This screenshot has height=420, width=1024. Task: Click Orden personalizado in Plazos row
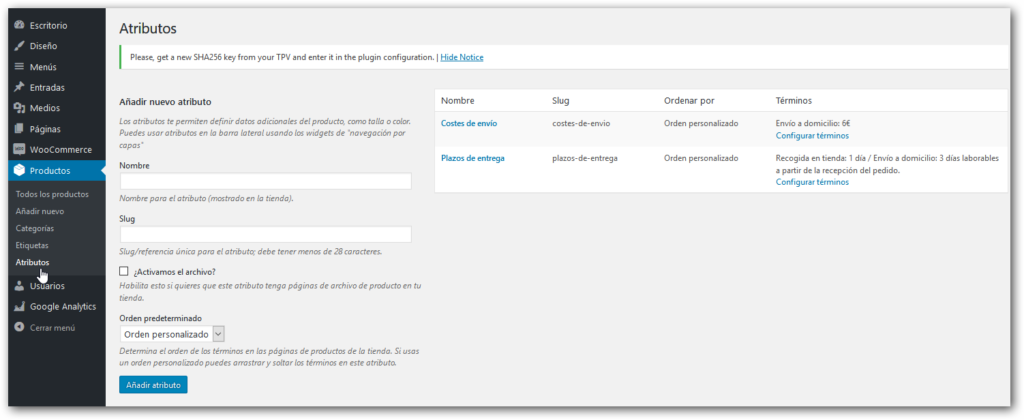(x=701, y=158)
